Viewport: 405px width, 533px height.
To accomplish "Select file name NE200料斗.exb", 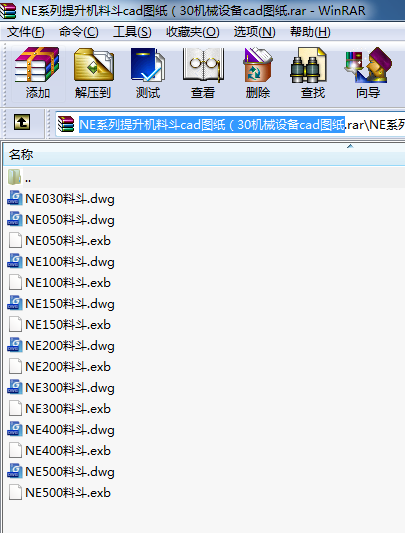I will tap(68, 367).
